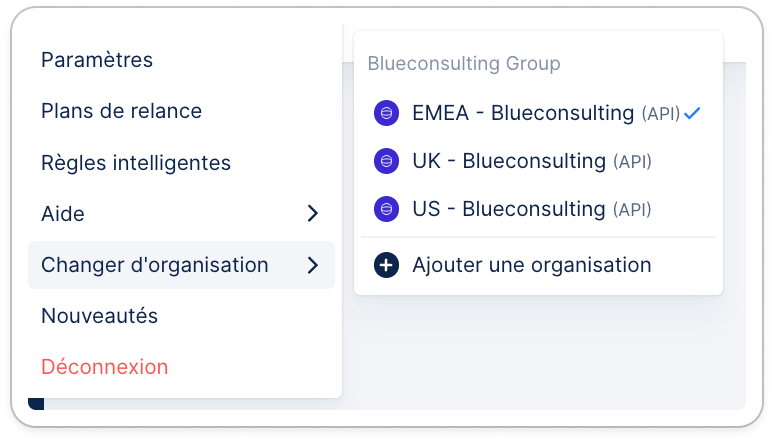Screen dimensions: 774x442
Task: Click the plus icon for adding organisation
Action: click(x=386, y=265)
